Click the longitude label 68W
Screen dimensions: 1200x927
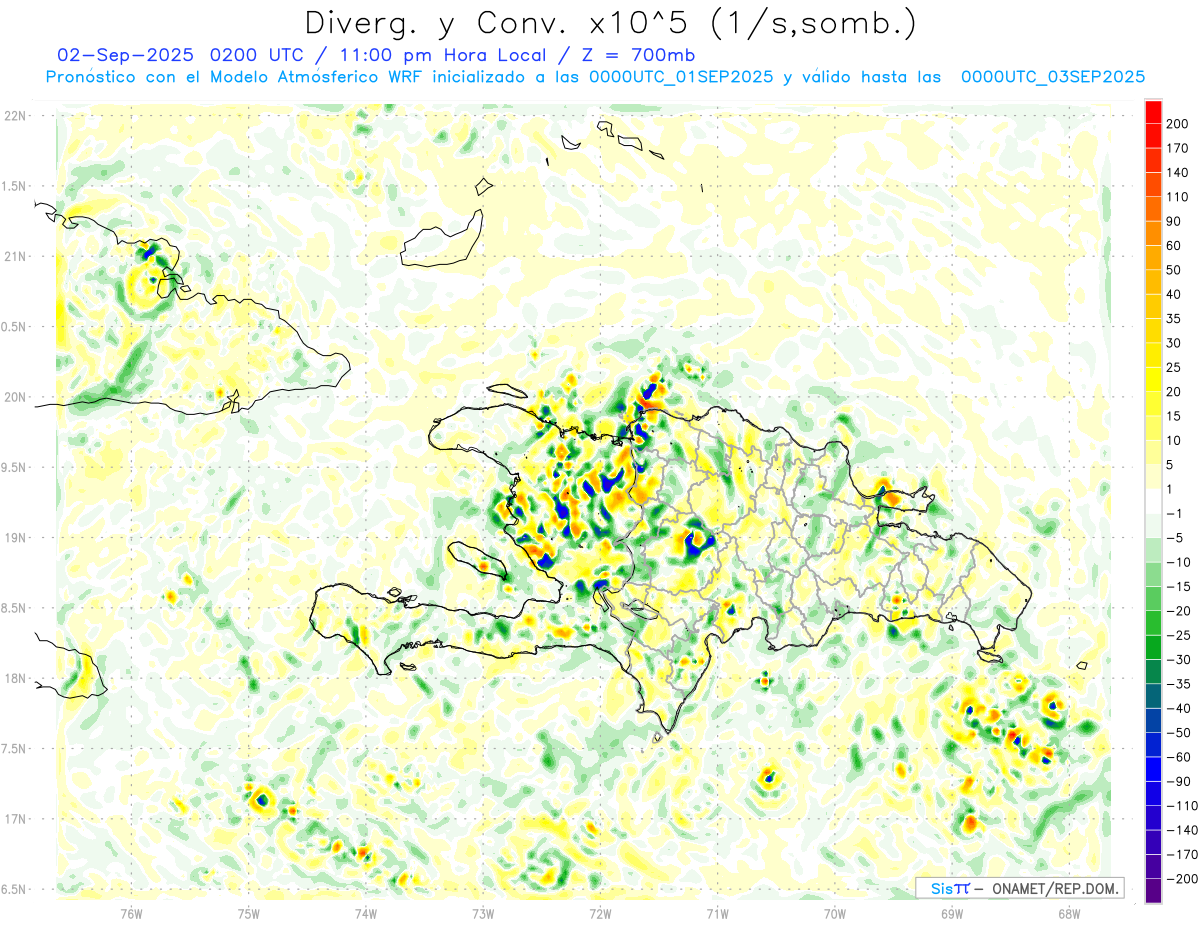[x=1069, y=913]
